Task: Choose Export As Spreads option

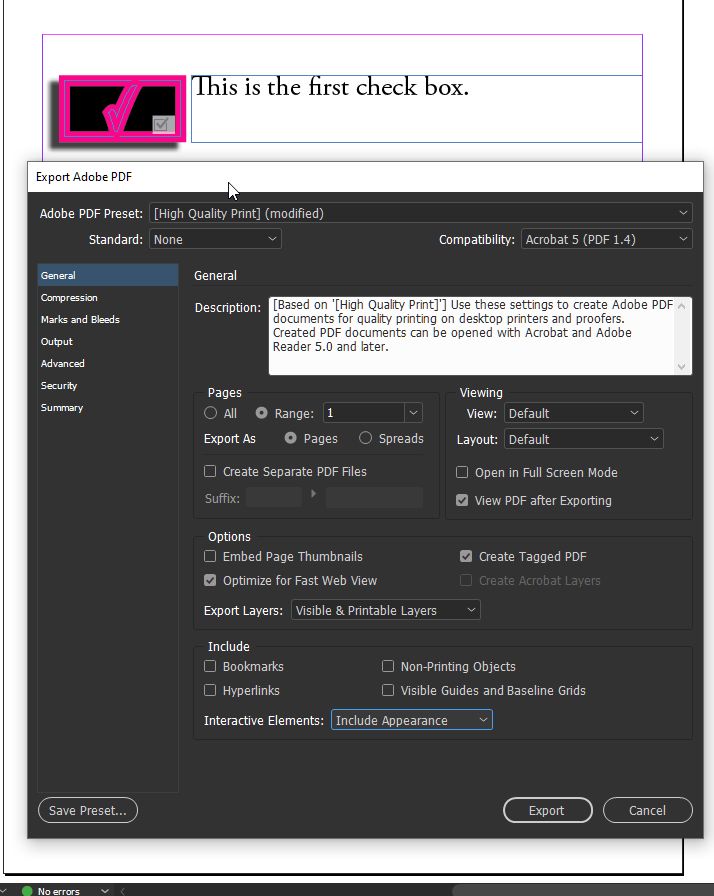Action: click(365, 438)
